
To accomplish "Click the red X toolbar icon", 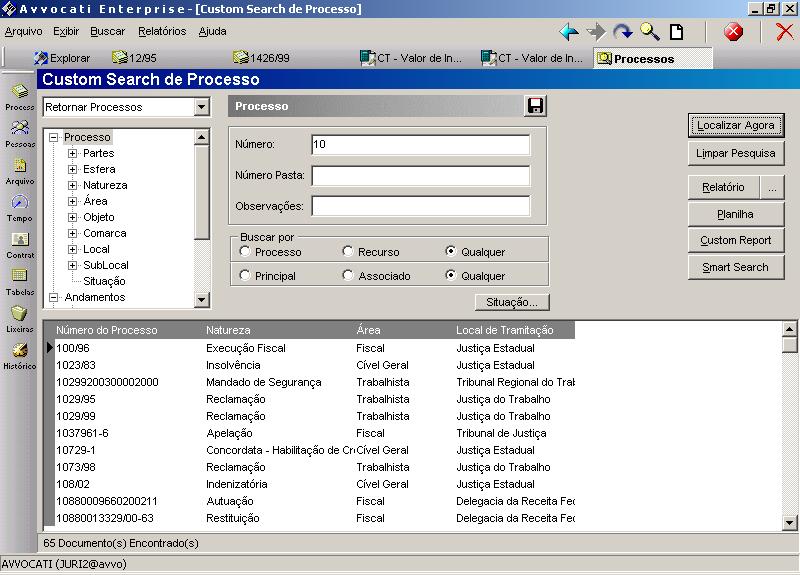I will (785, 32).
